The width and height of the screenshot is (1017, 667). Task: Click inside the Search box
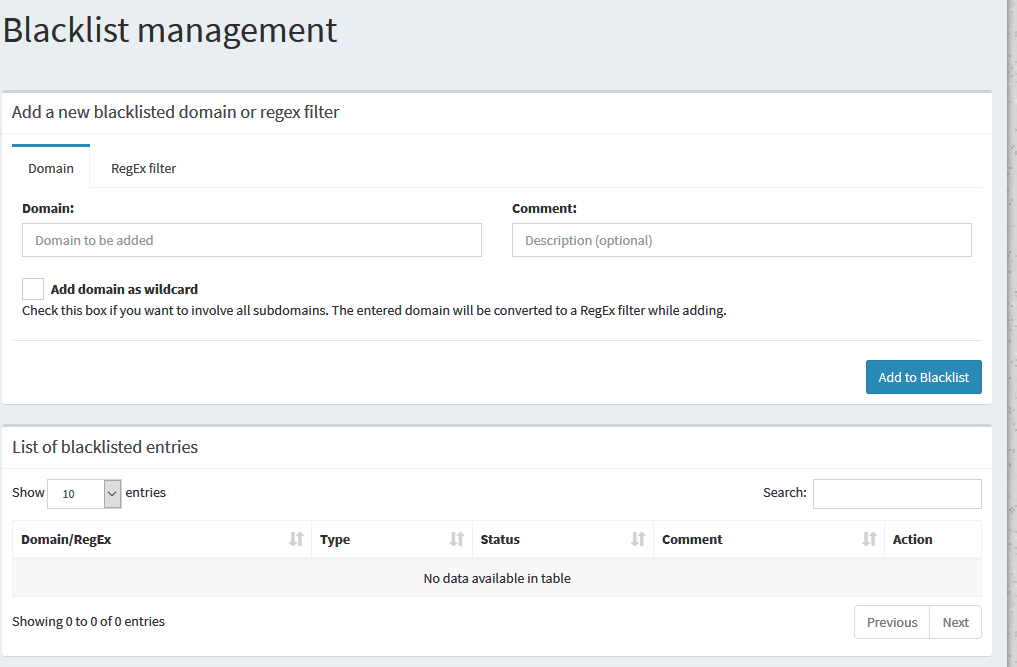coord(897,493)
